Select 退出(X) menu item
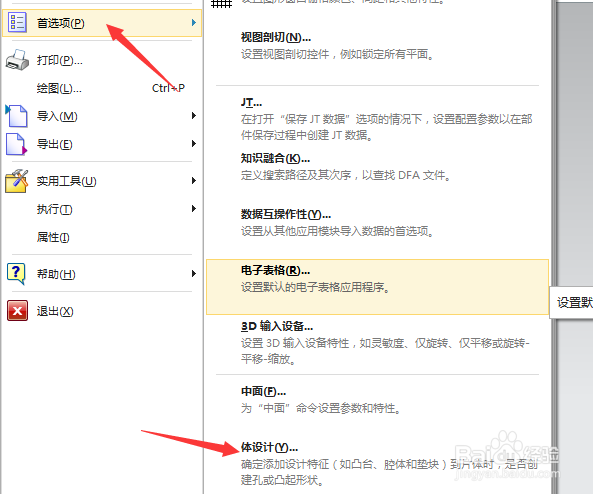Screen dimensions: 593x494 click(x=55, y=311)
